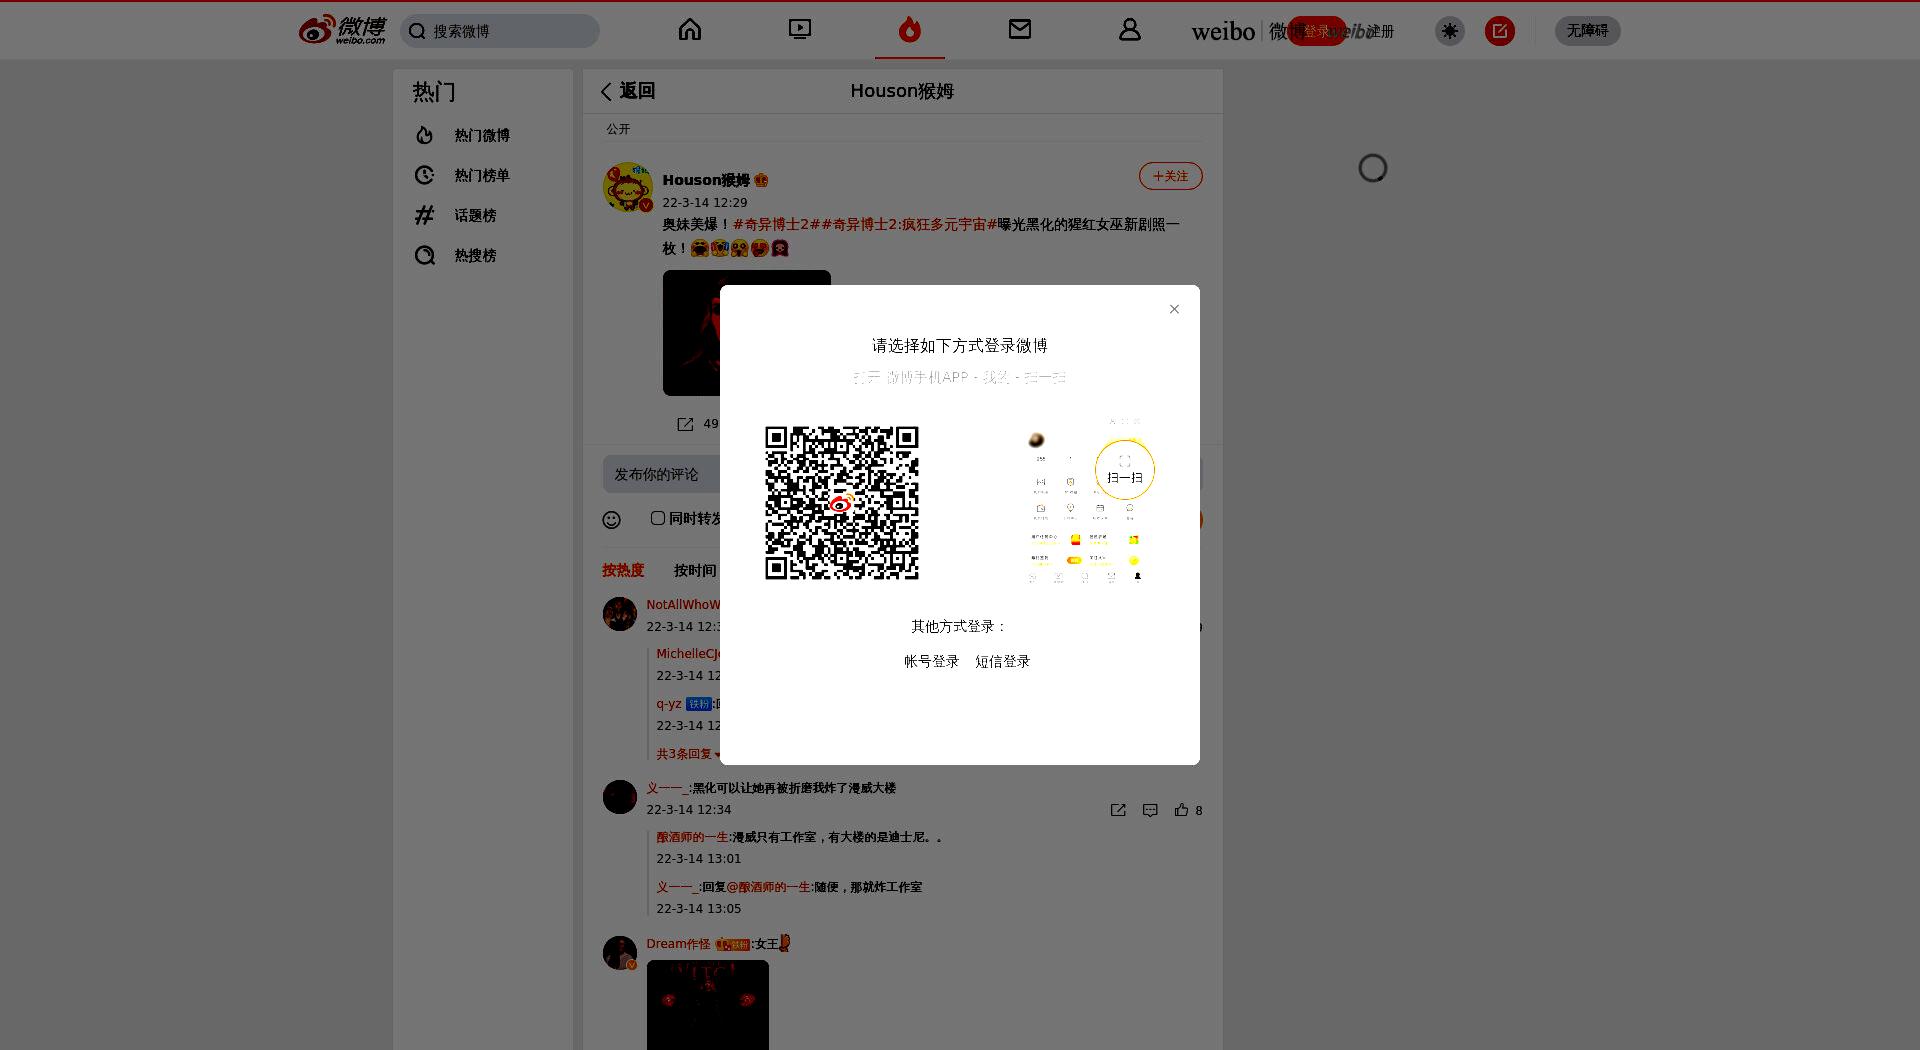Image resolution: width=1920 pixels, height=1050 pixels.
Task: Click the magnifier icon beside 热搜榜
Action: pyautogui.click(x=425, y=255)
